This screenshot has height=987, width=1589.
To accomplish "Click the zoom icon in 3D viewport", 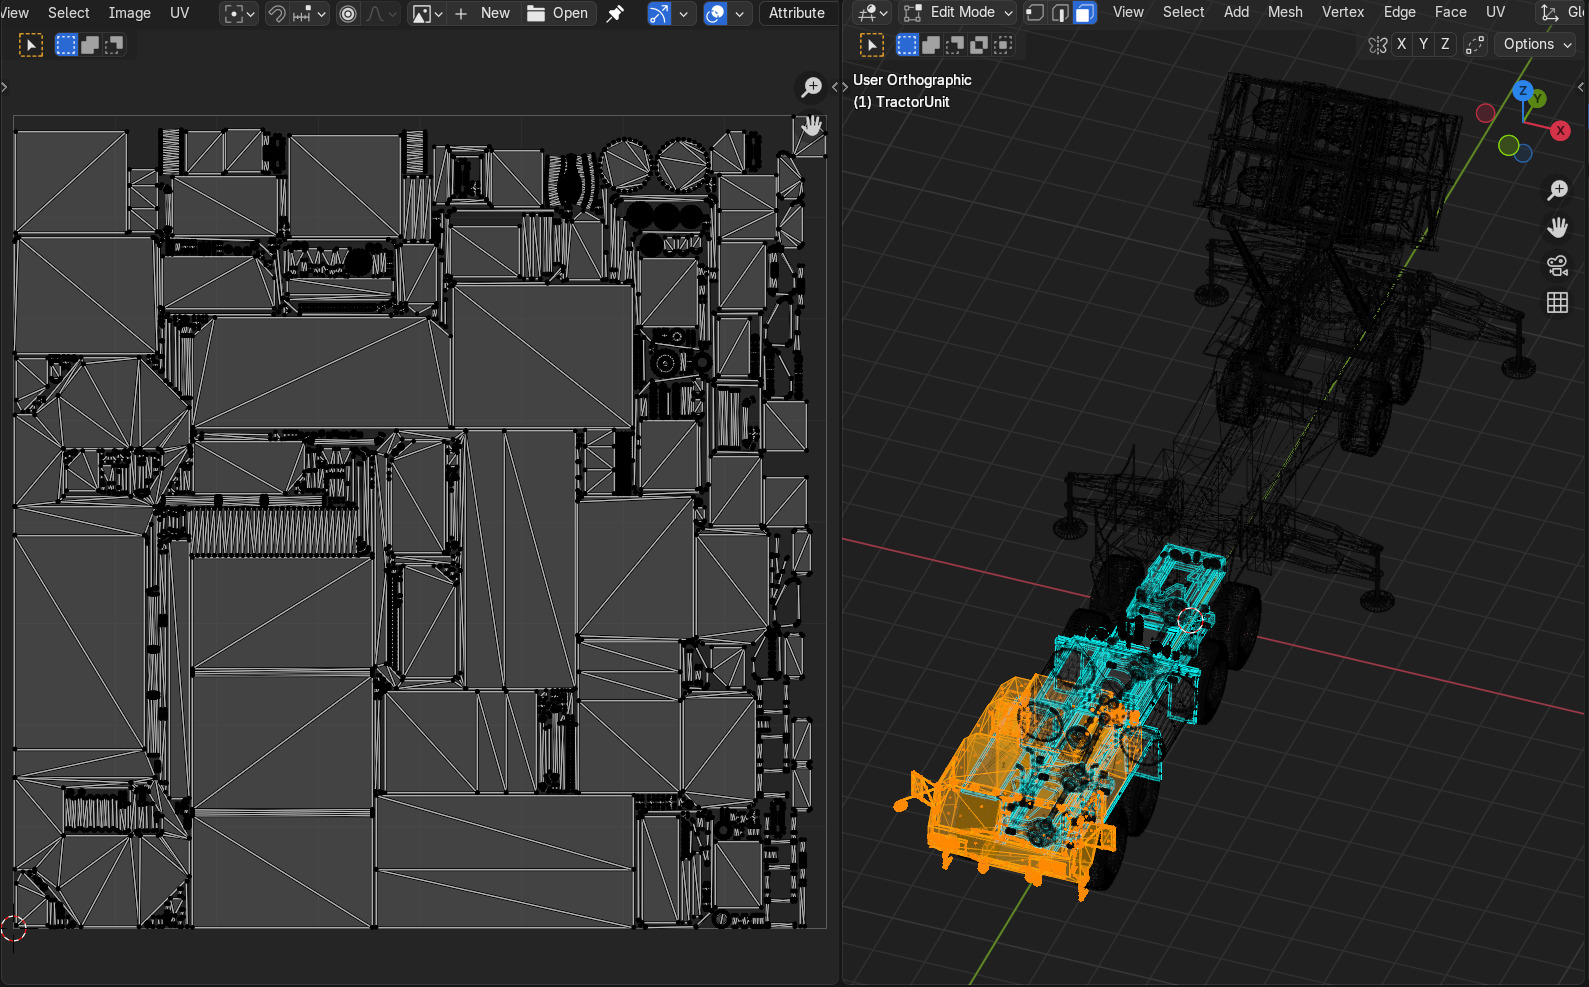I will (1557, 190).
